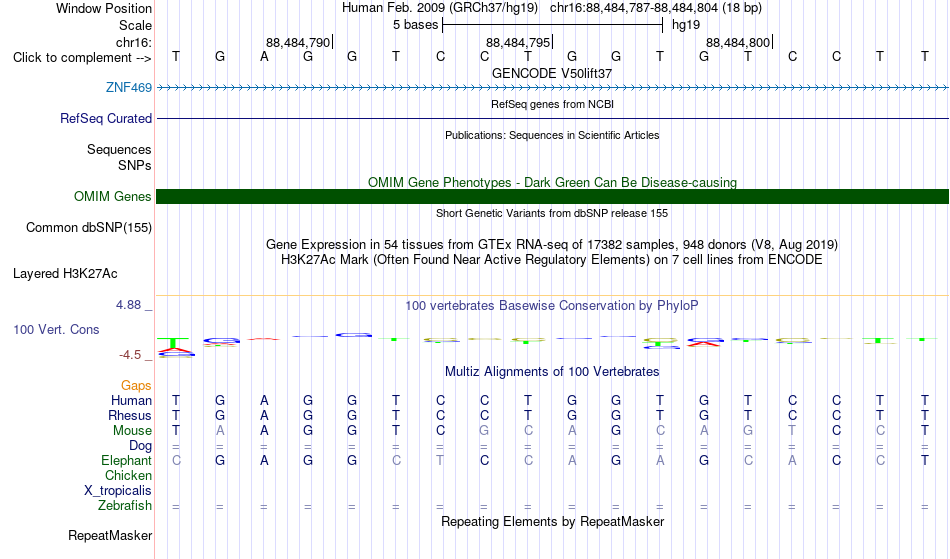
Task: Click the Zebrafish species label
Action: tap(125, 506)
